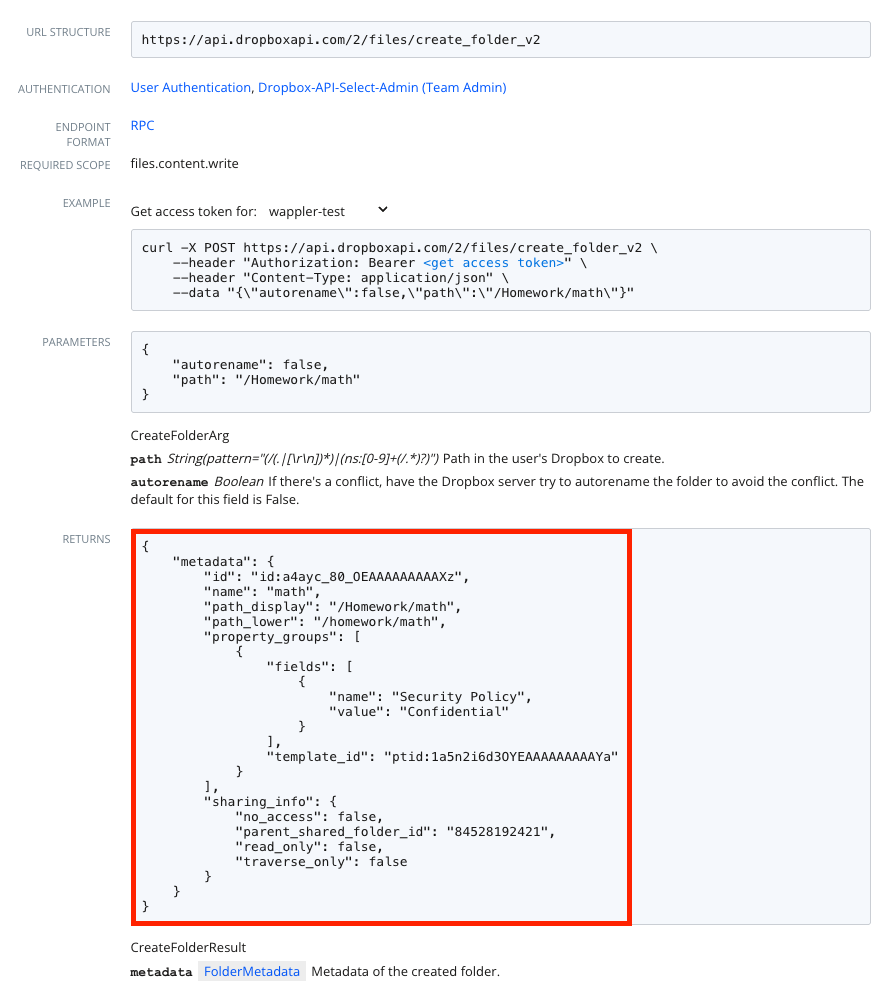
Task: Open Dropbox-API-Select-Admin (Team Admin) link
Action: [x=382, y=87]
